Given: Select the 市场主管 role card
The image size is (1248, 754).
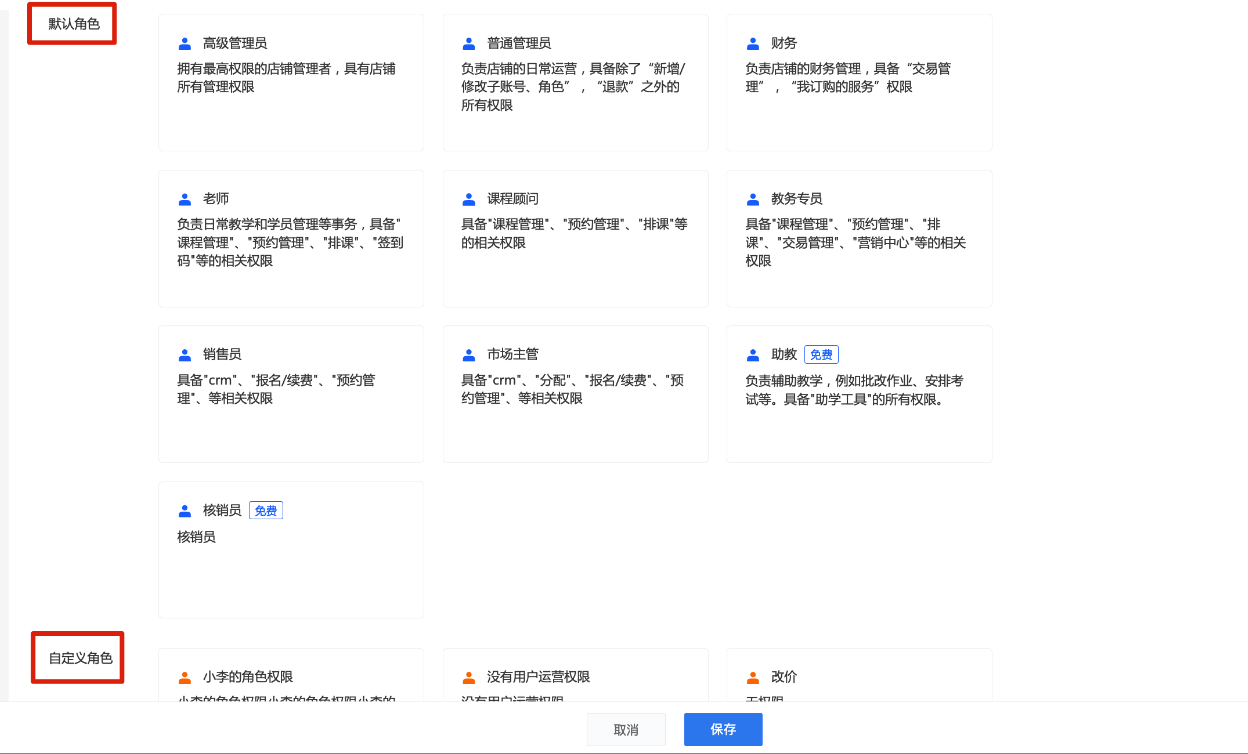Looking at the screenshot, I should (576, 394).
